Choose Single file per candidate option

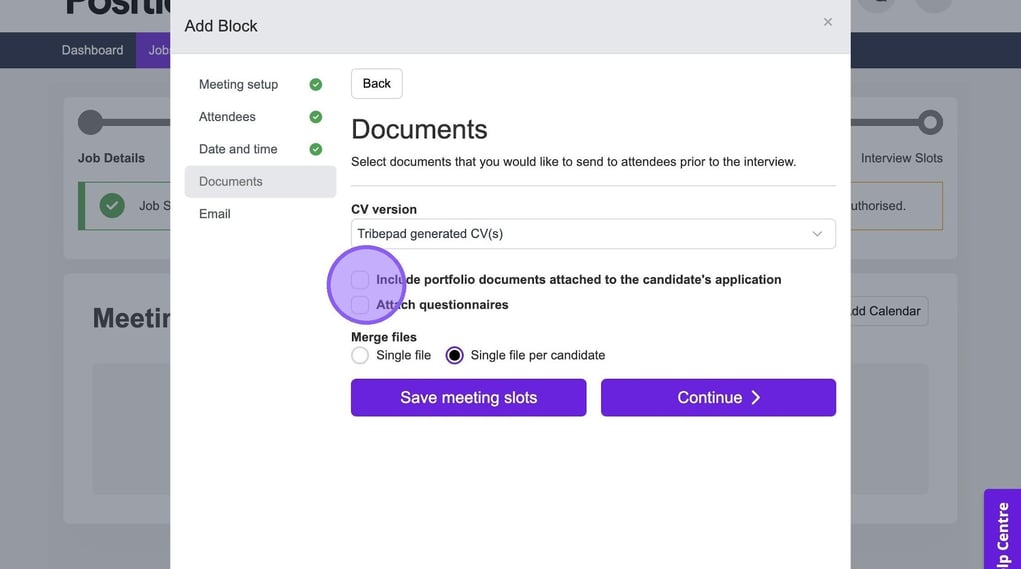455,355
